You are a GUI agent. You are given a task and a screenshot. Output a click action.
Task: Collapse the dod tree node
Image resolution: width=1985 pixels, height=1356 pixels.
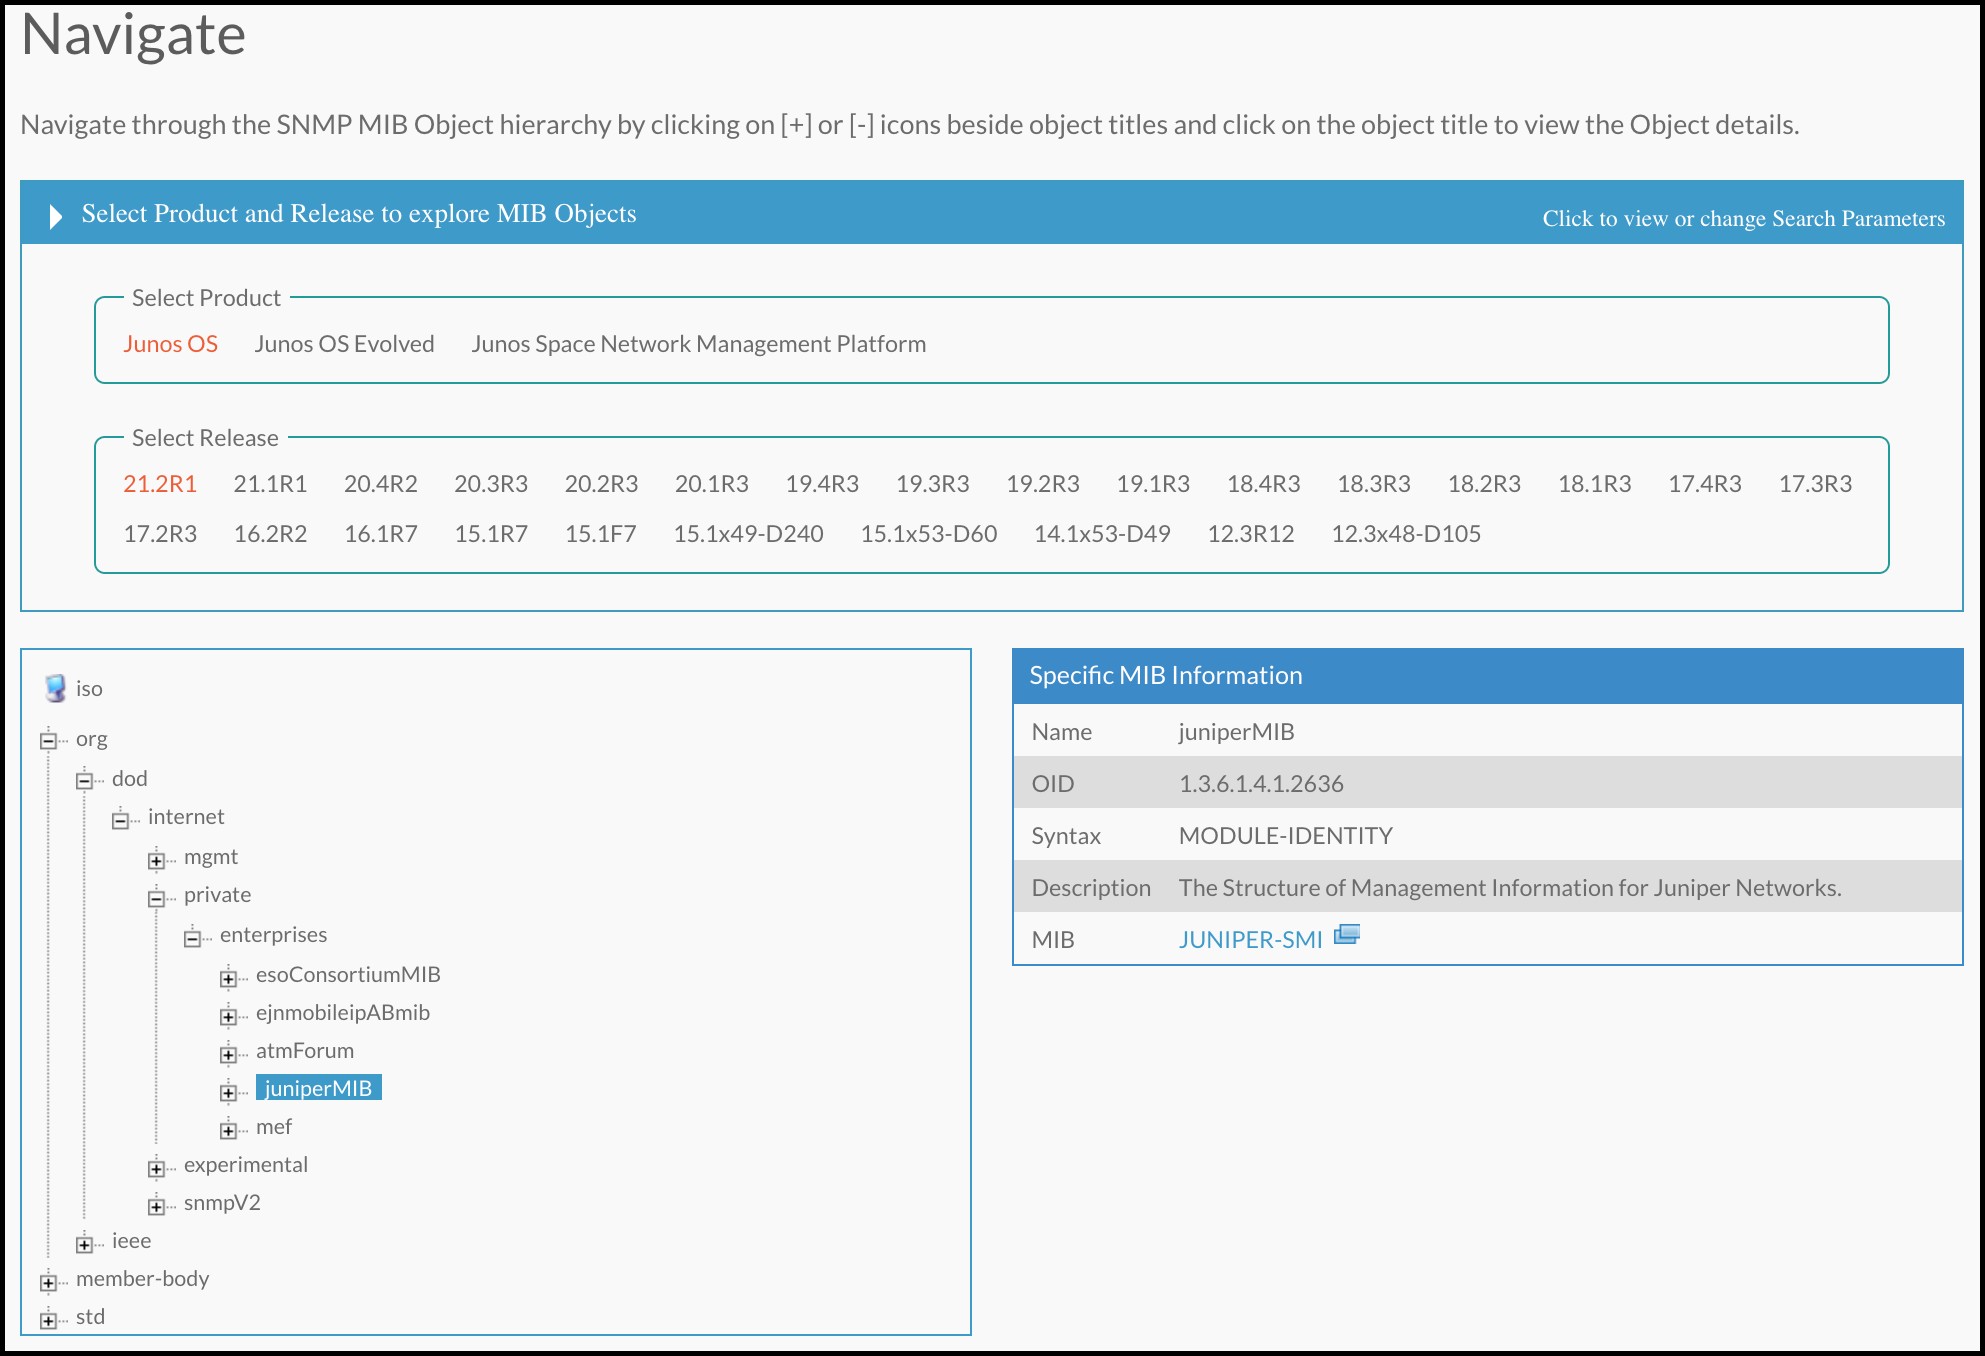click(84, 781)
